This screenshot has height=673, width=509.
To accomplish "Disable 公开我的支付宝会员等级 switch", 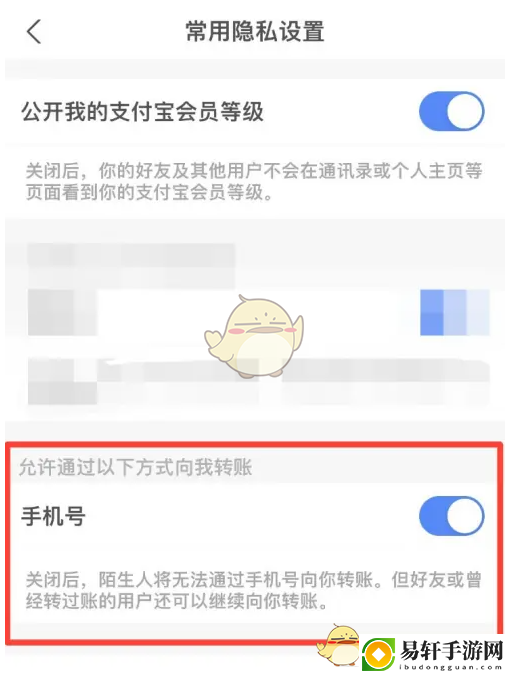I will [x=451, y=111].
